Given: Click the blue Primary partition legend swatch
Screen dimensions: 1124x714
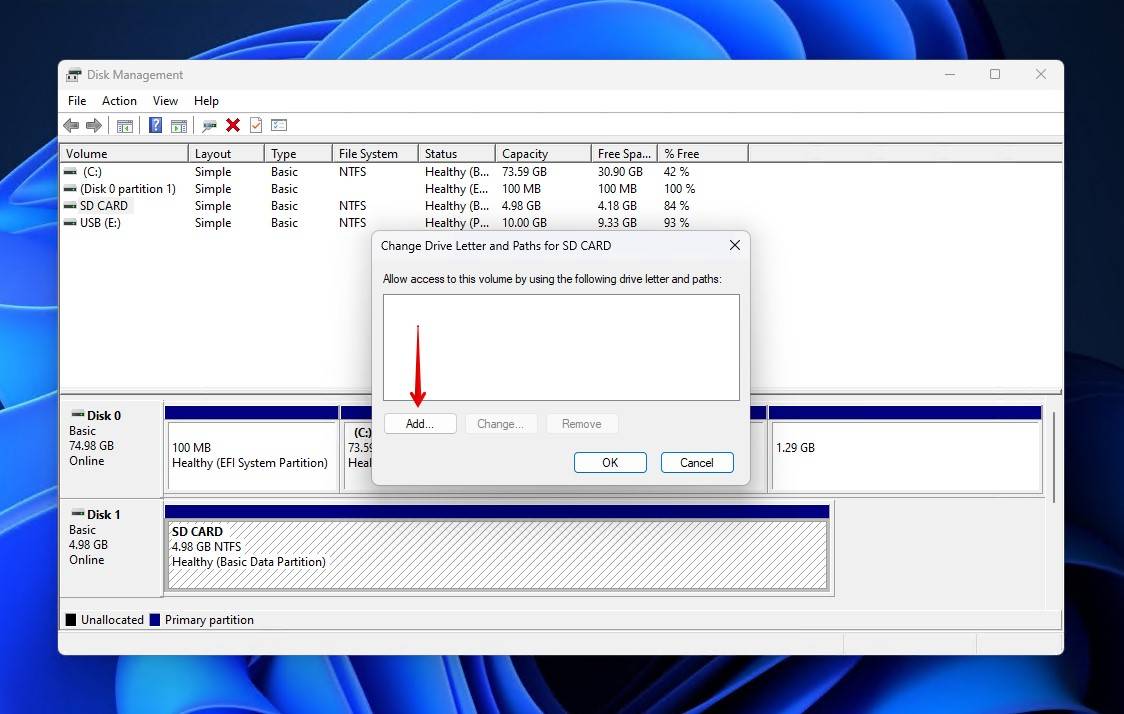Looking at the screenshot, I should tap(155, 620).
